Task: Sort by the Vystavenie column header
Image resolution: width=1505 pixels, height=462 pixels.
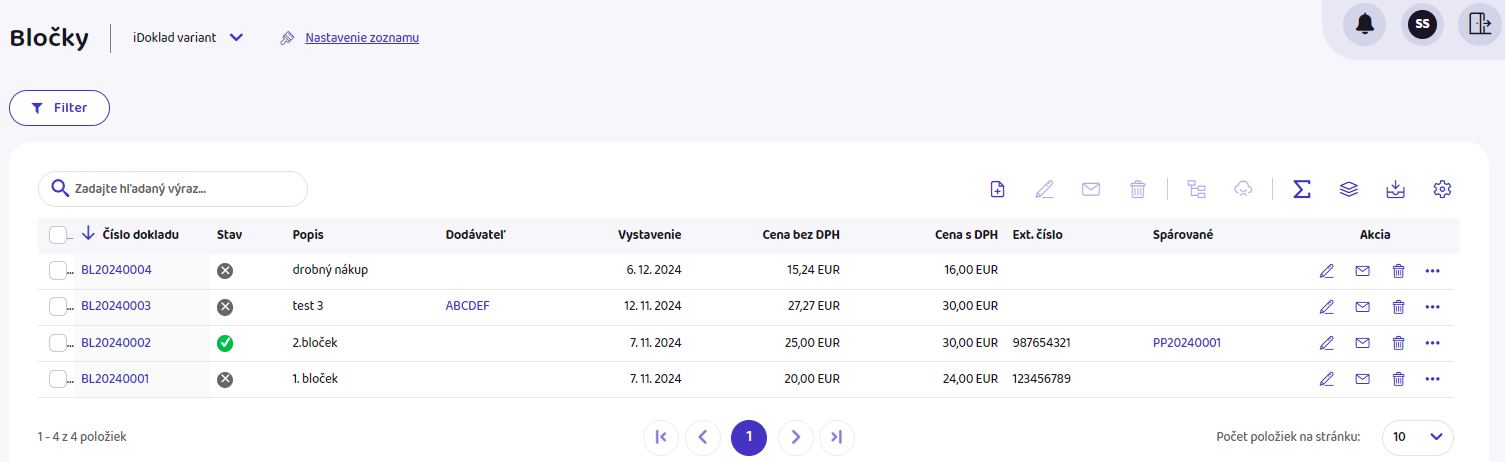Action: tap(649, 235)
